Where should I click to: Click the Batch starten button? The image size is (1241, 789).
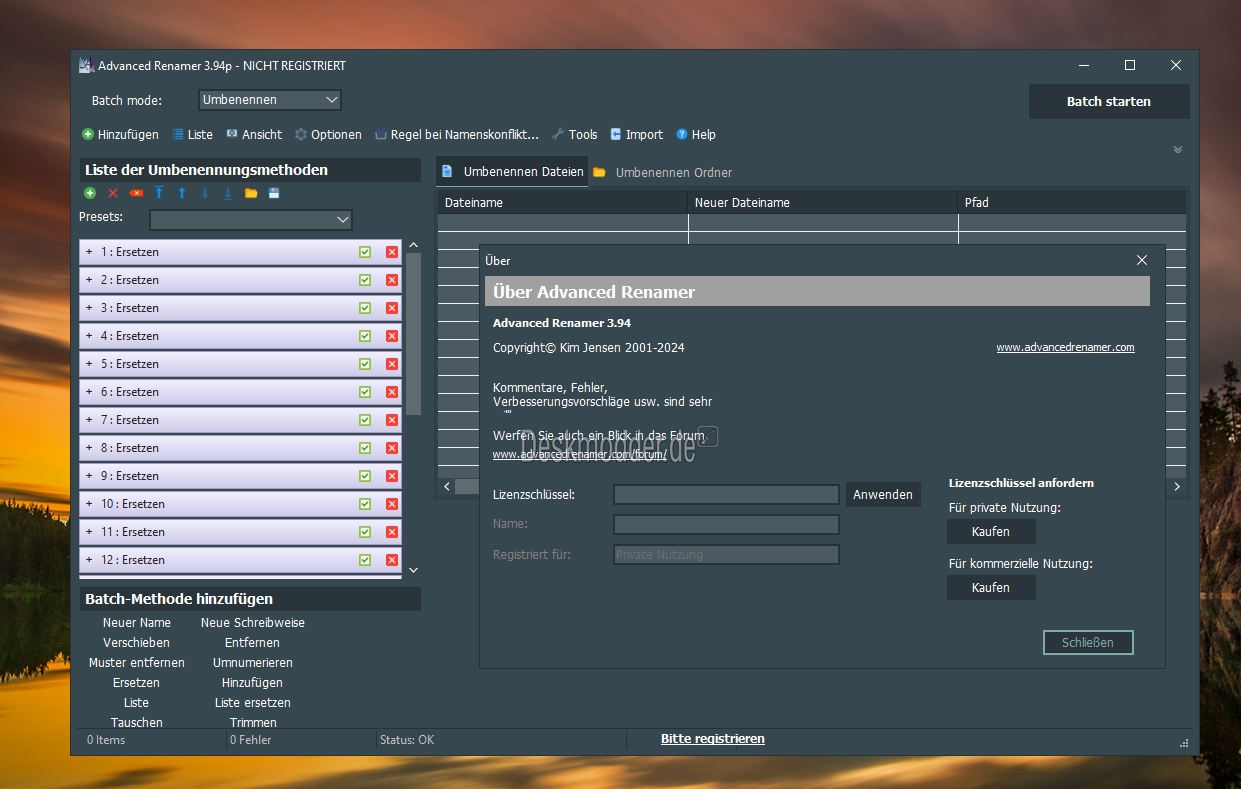tap(1109, 101)
